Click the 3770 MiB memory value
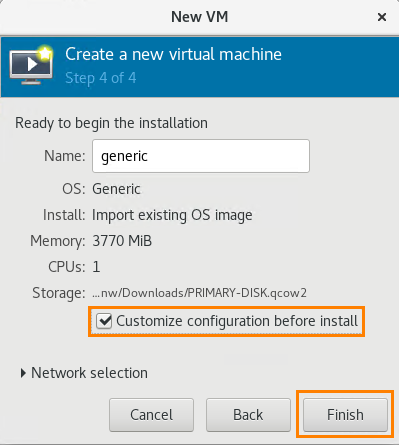This screenshot has width=399, height=445. pos(122,241)
